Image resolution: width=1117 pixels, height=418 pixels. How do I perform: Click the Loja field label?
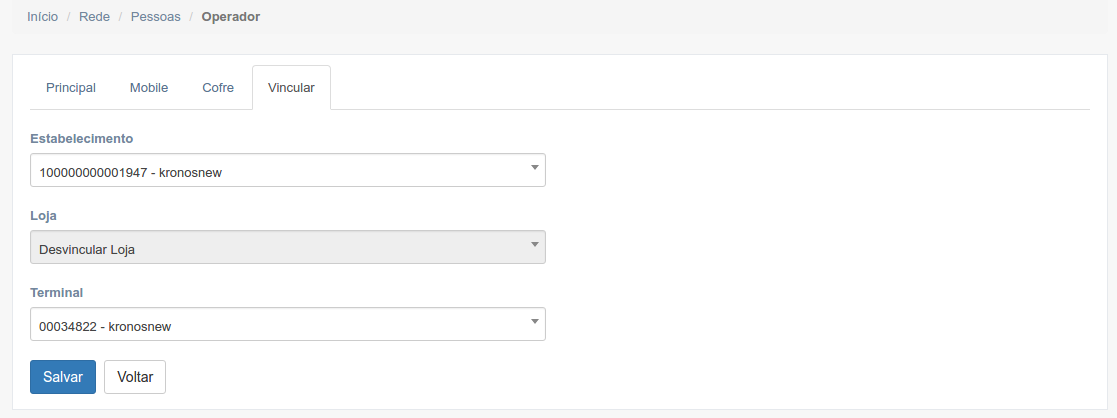[x=43, y=215]
